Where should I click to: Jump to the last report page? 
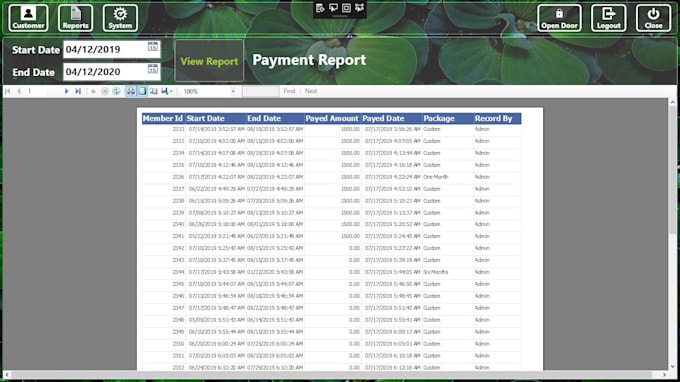tap(78, 91)
